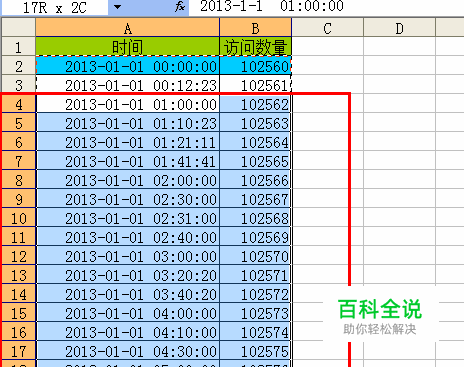Select cell with value 102569

(x=256, y=237)
